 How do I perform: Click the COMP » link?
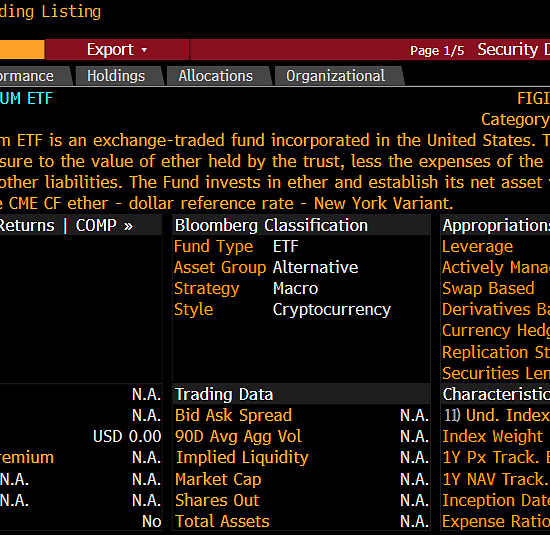click(104, 225)
